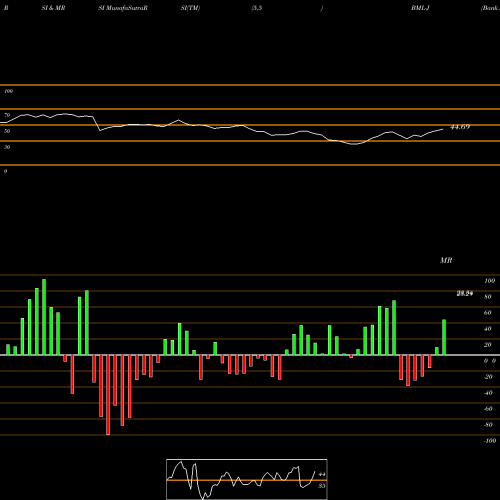Click the 60 label on MR axis
Viewport: 500px width, 500px height.
pyautogui.click(x=488, y=313)
